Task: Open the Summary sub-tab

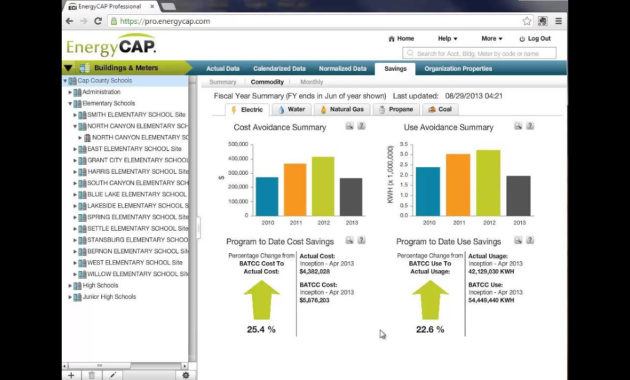Action: coord(223,82)
